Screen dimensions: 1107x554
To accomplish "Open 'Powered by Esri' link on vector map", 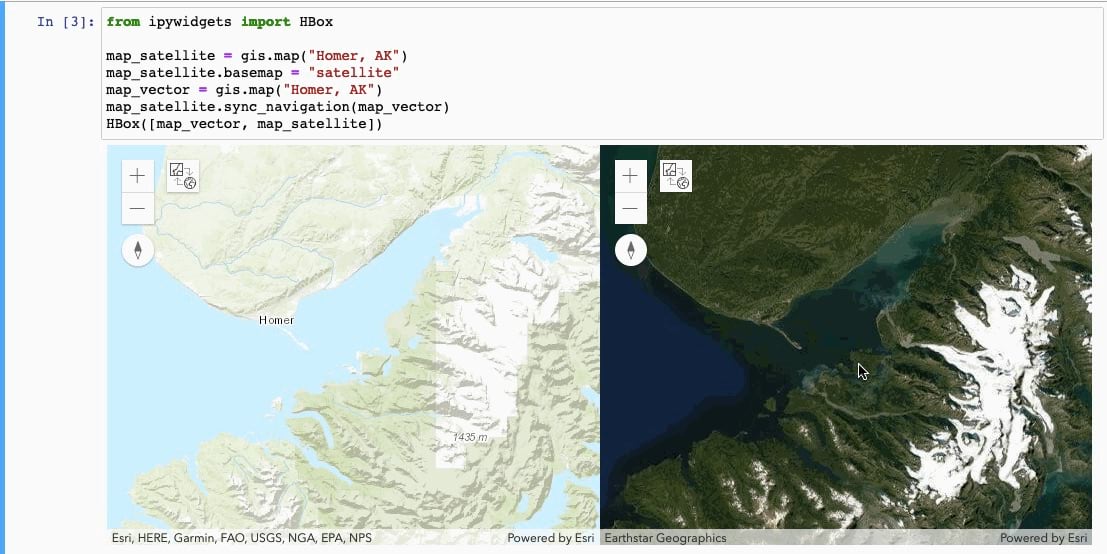I will click(x=550, y=538).
